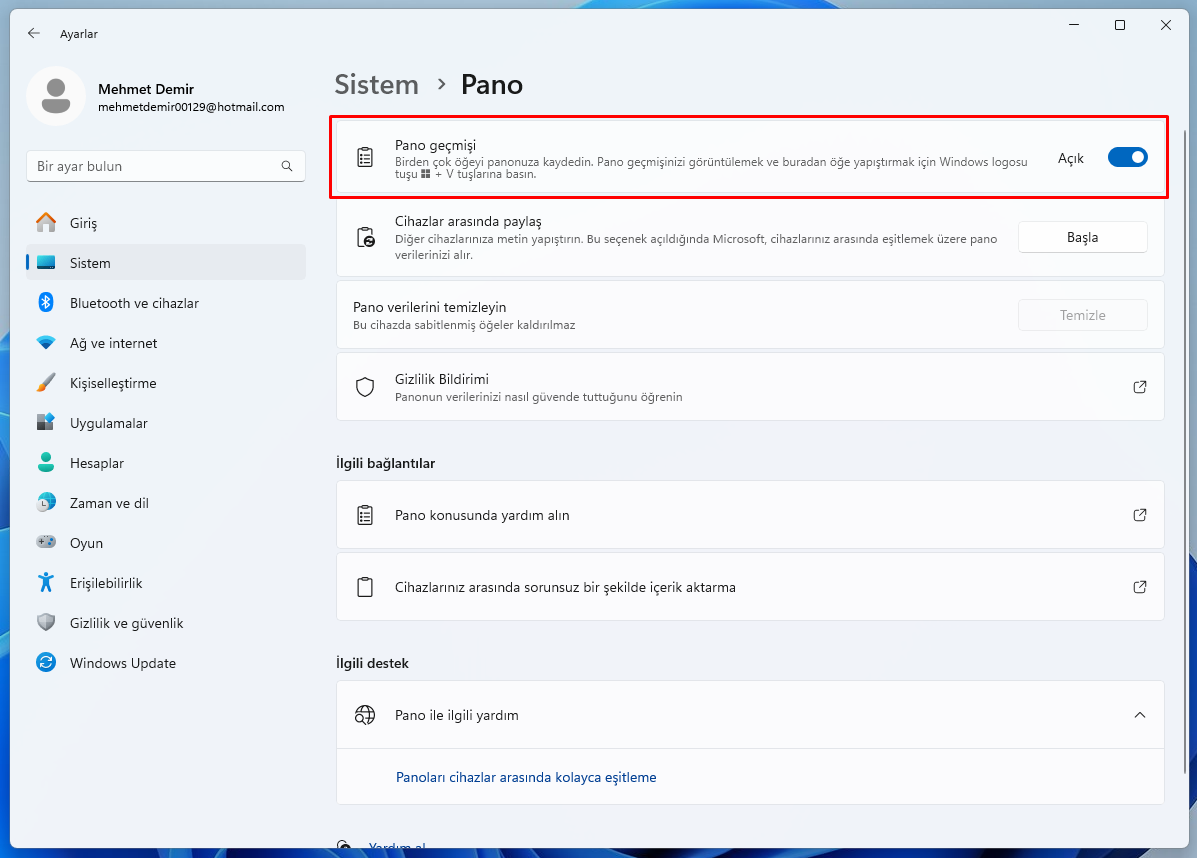
Task: Click the shield icon next to Gizlilik Bildirimi
Action: click(x=364, y=386)
